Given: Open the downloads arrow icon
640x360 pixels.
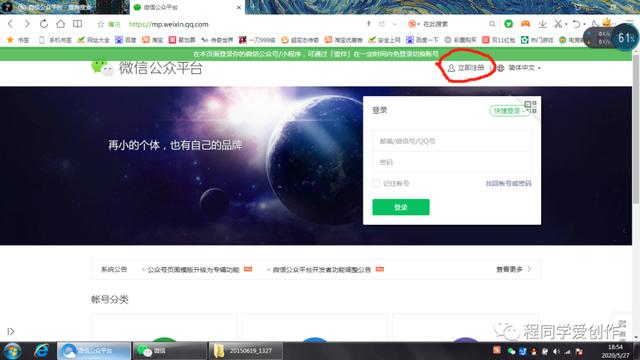Looking at the screenshot, I should point(542,24).
